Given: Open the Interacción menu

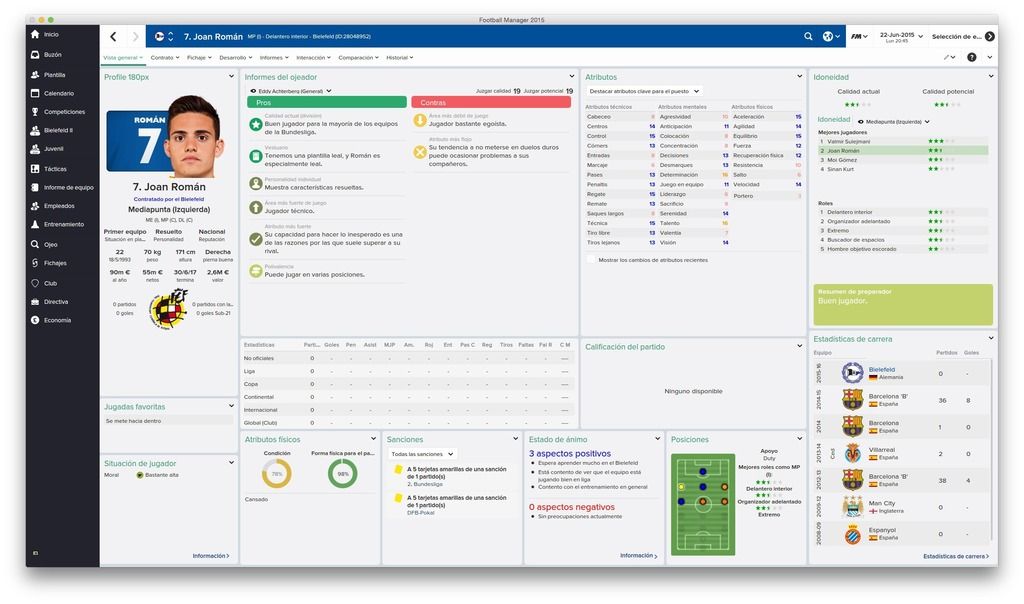Looking at the screenshot, I should 313,57.
